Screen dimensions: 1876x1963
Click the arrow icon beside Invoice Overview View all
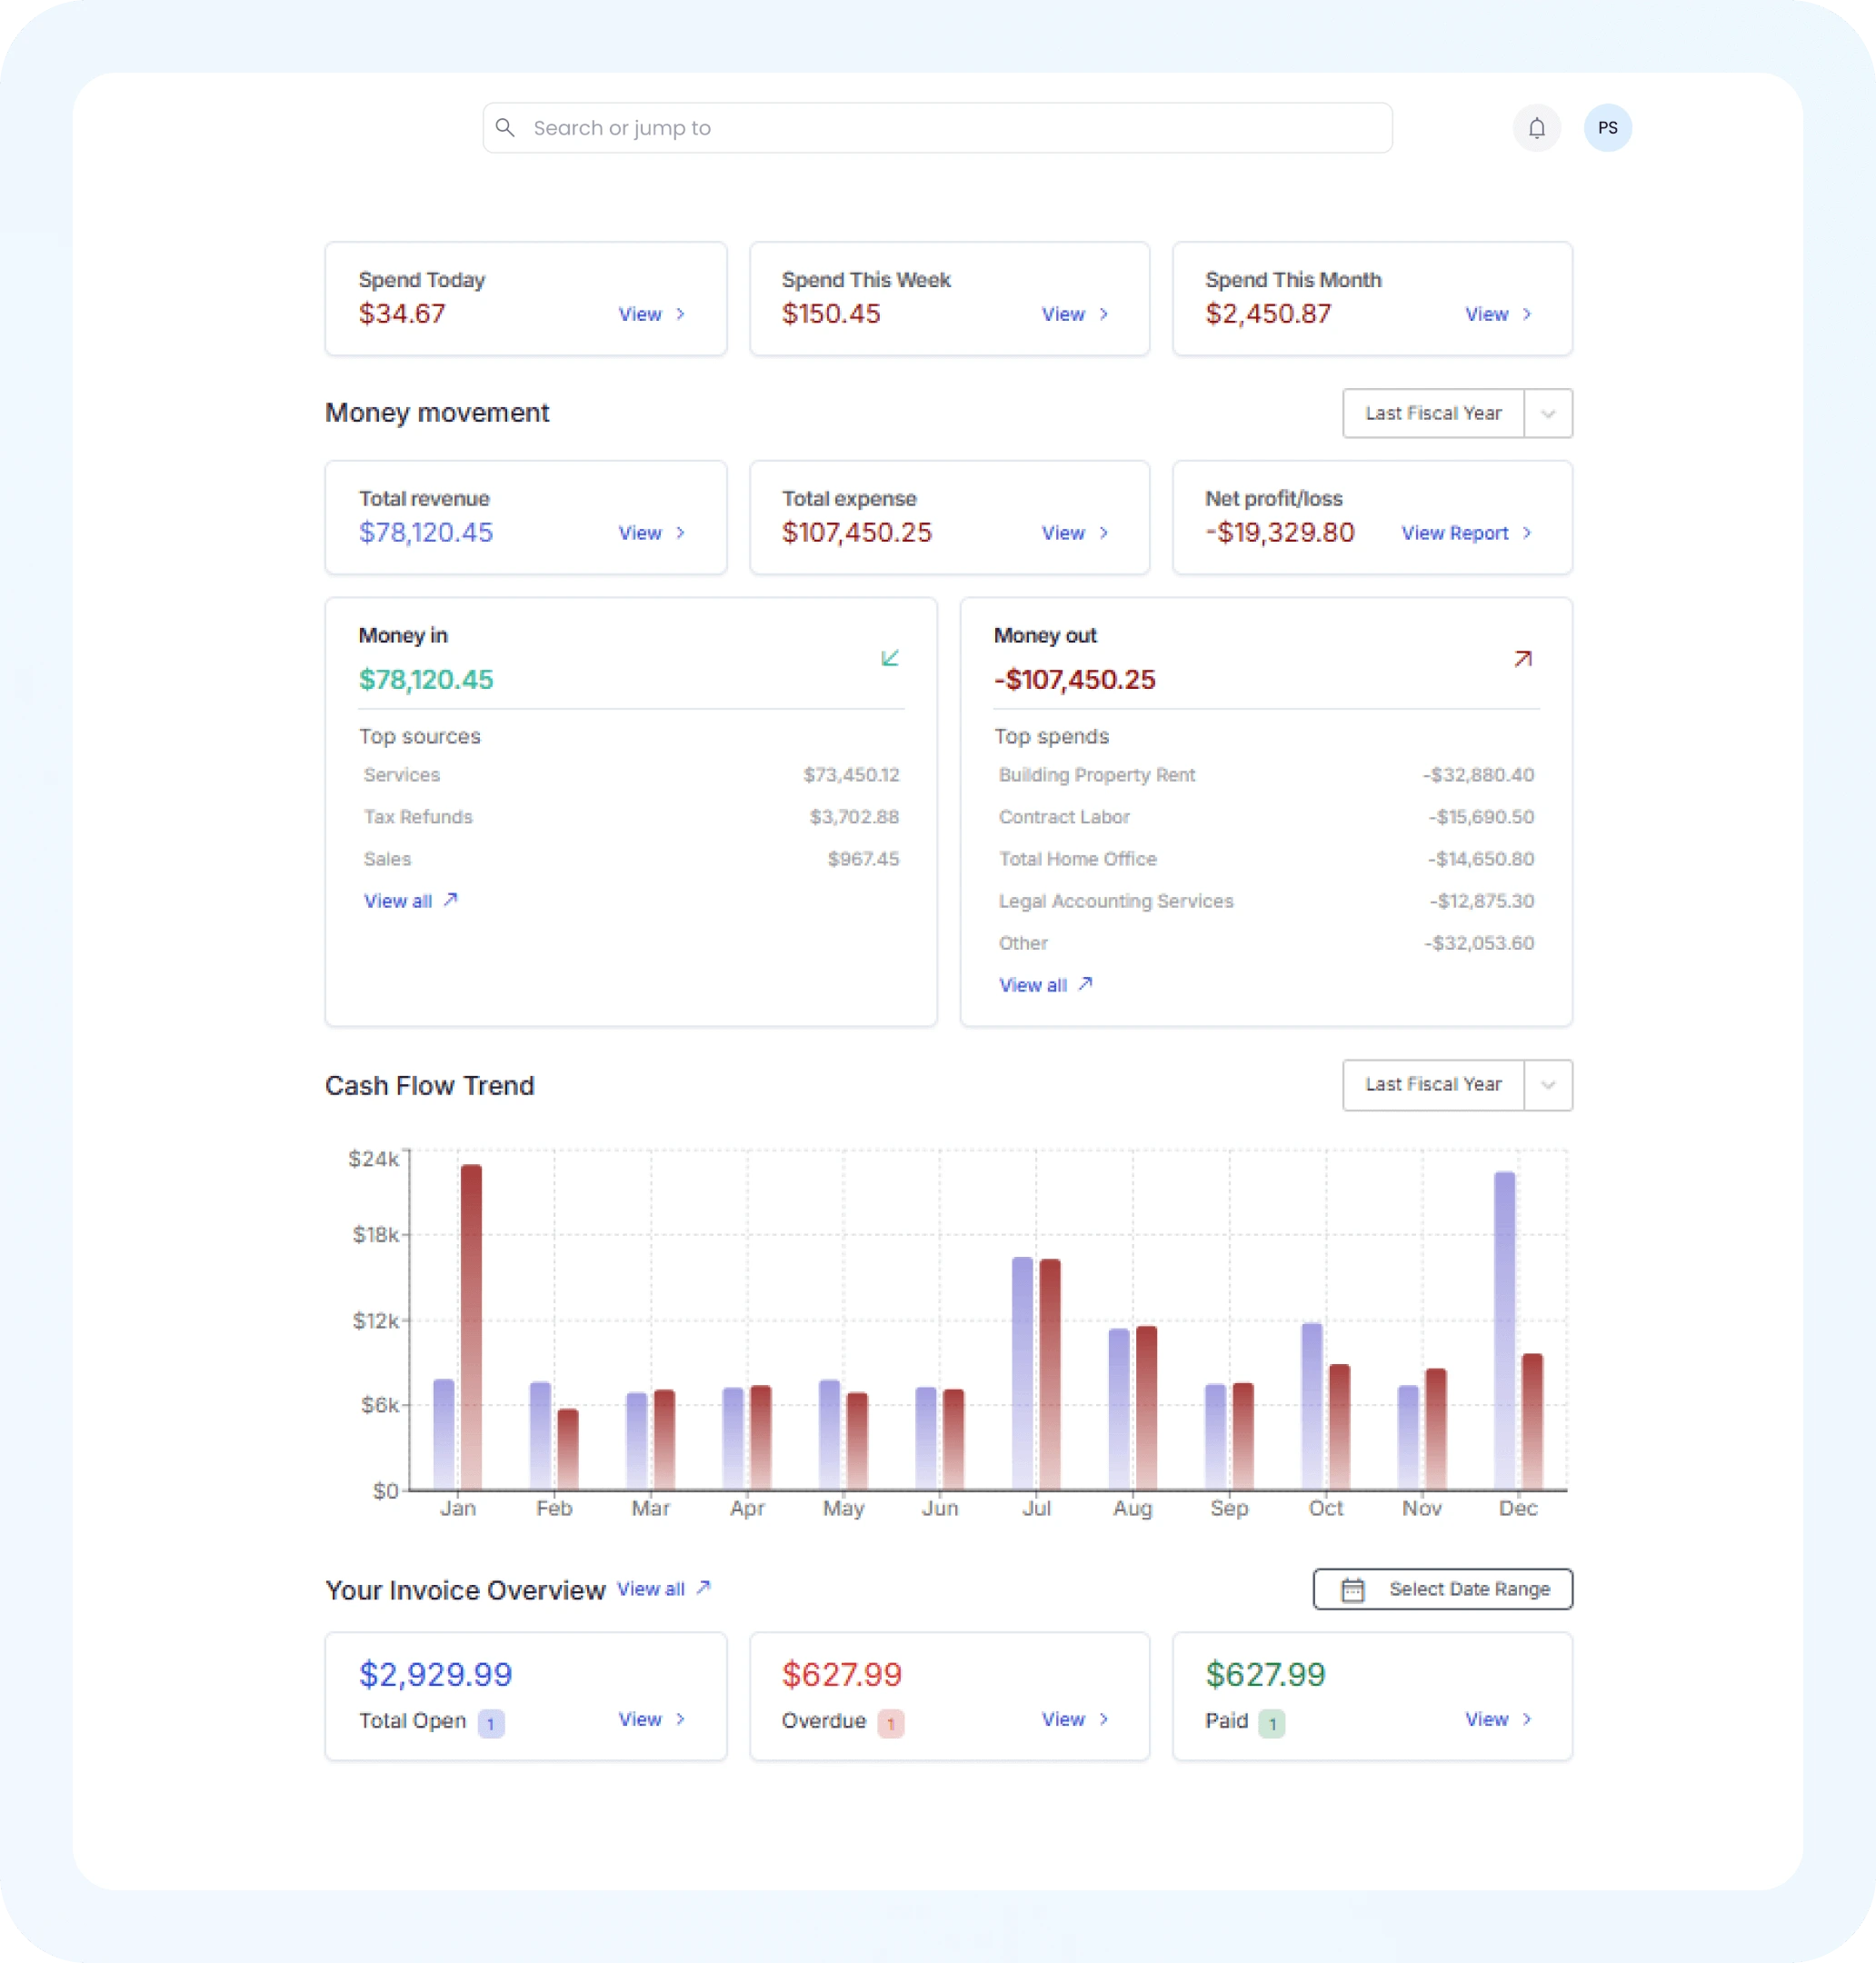704,1588
